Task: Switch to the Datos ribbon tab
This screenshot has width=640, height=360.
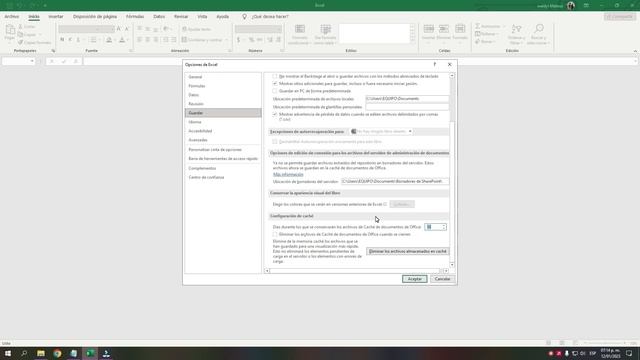Action: point(159,16)
